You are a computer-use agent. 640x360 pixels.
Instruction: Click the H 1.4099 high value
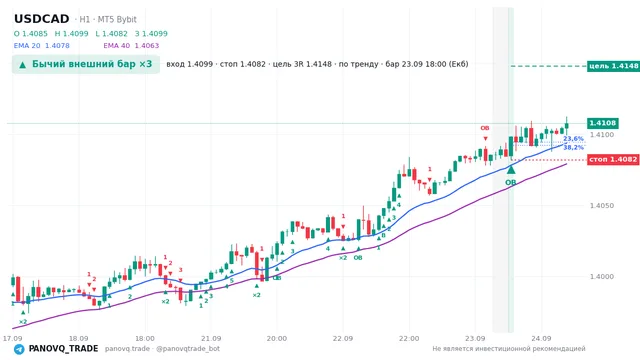tap(71, 34)
